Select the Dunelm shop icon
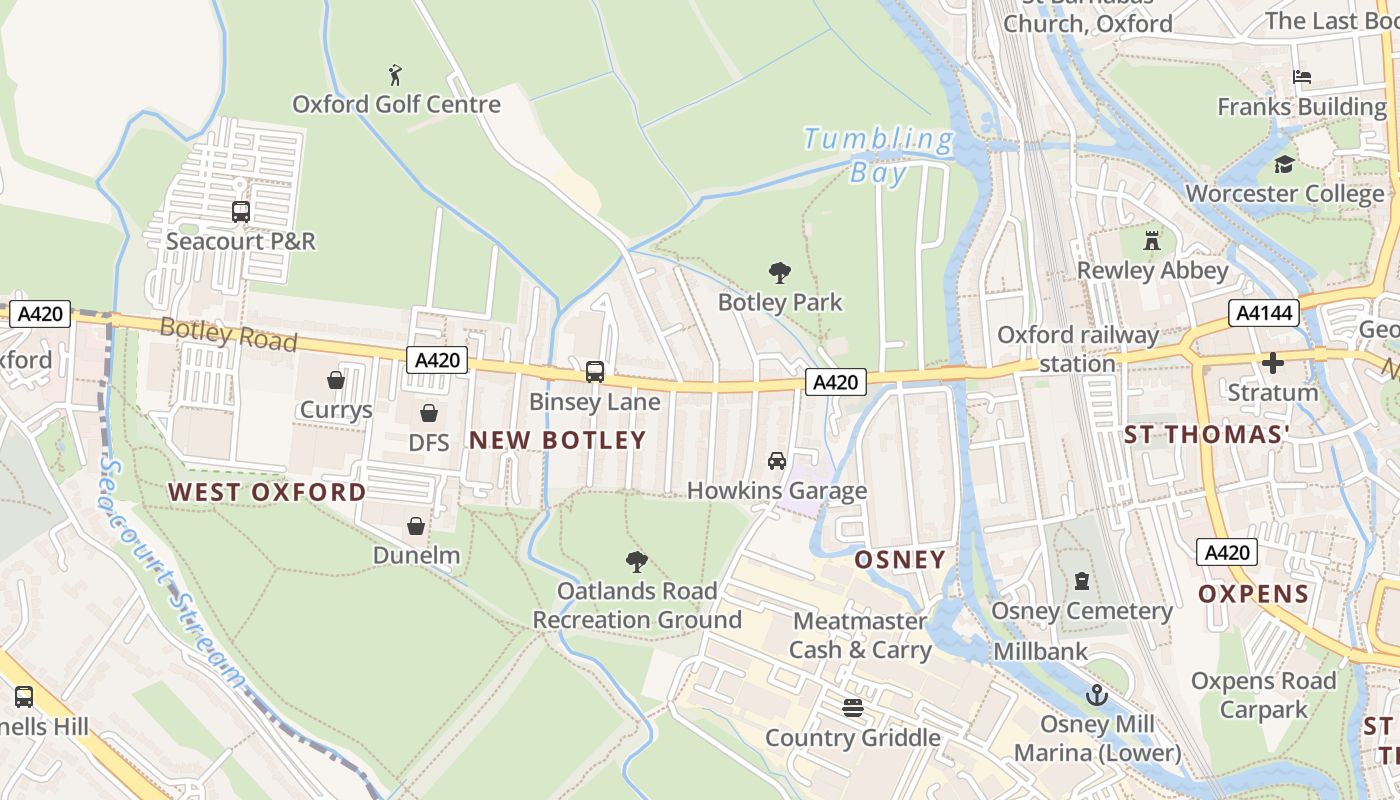 416,526
